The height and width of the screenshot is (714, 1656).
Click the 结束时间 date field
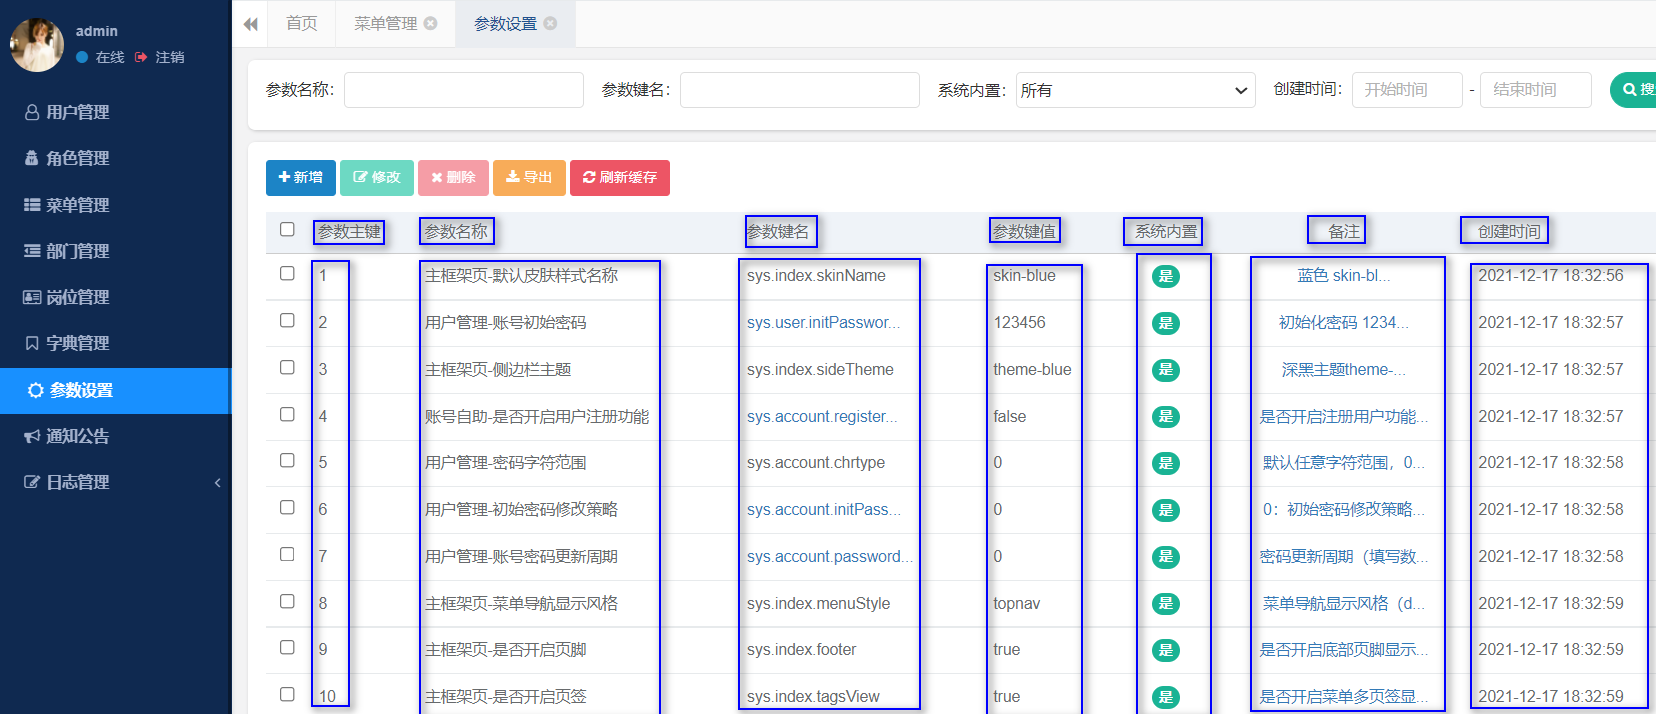[1536, 90]
